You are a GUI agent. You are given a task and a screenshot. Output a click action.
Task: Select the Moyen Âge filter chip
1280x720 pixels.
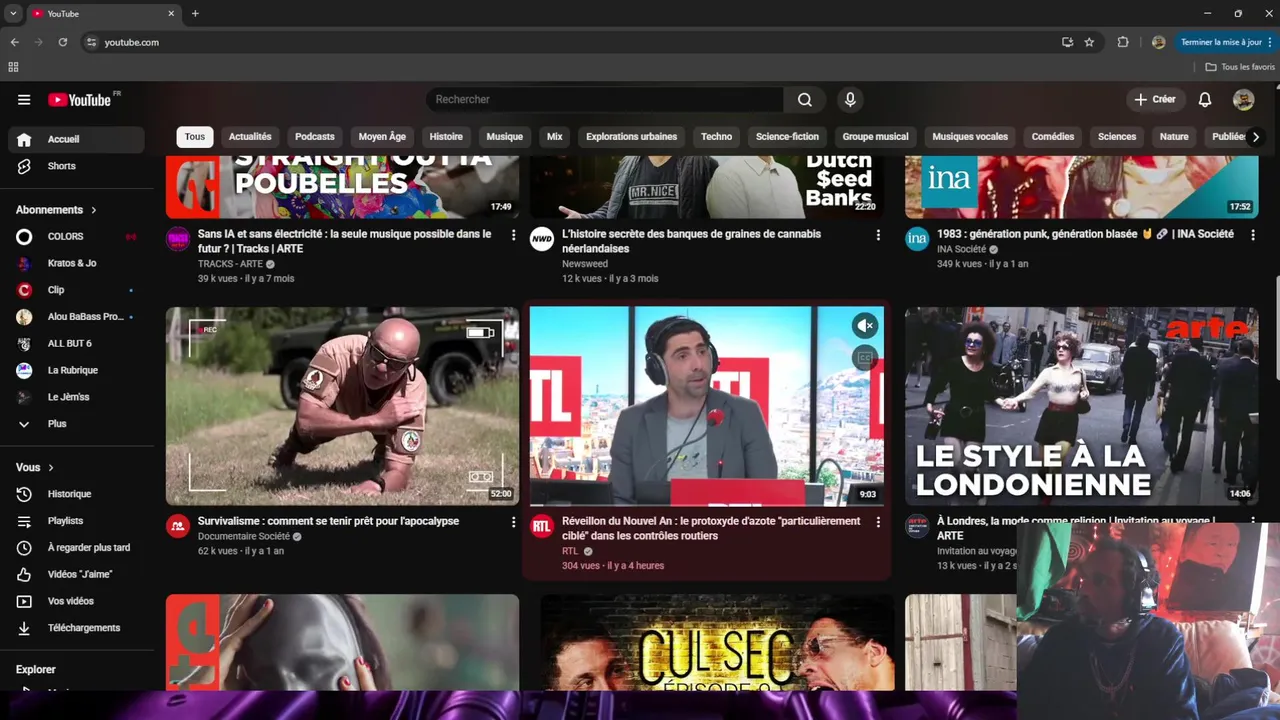click(x=382, y=137)
